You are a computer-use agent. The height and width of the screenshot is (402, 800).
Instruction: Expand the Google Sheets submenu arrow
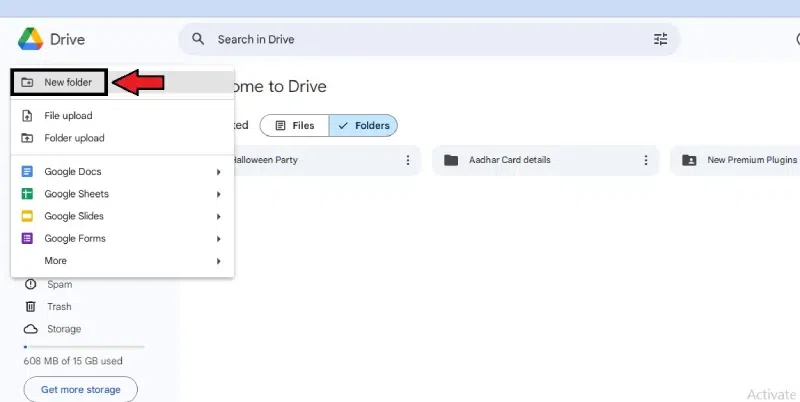[218, 194]
